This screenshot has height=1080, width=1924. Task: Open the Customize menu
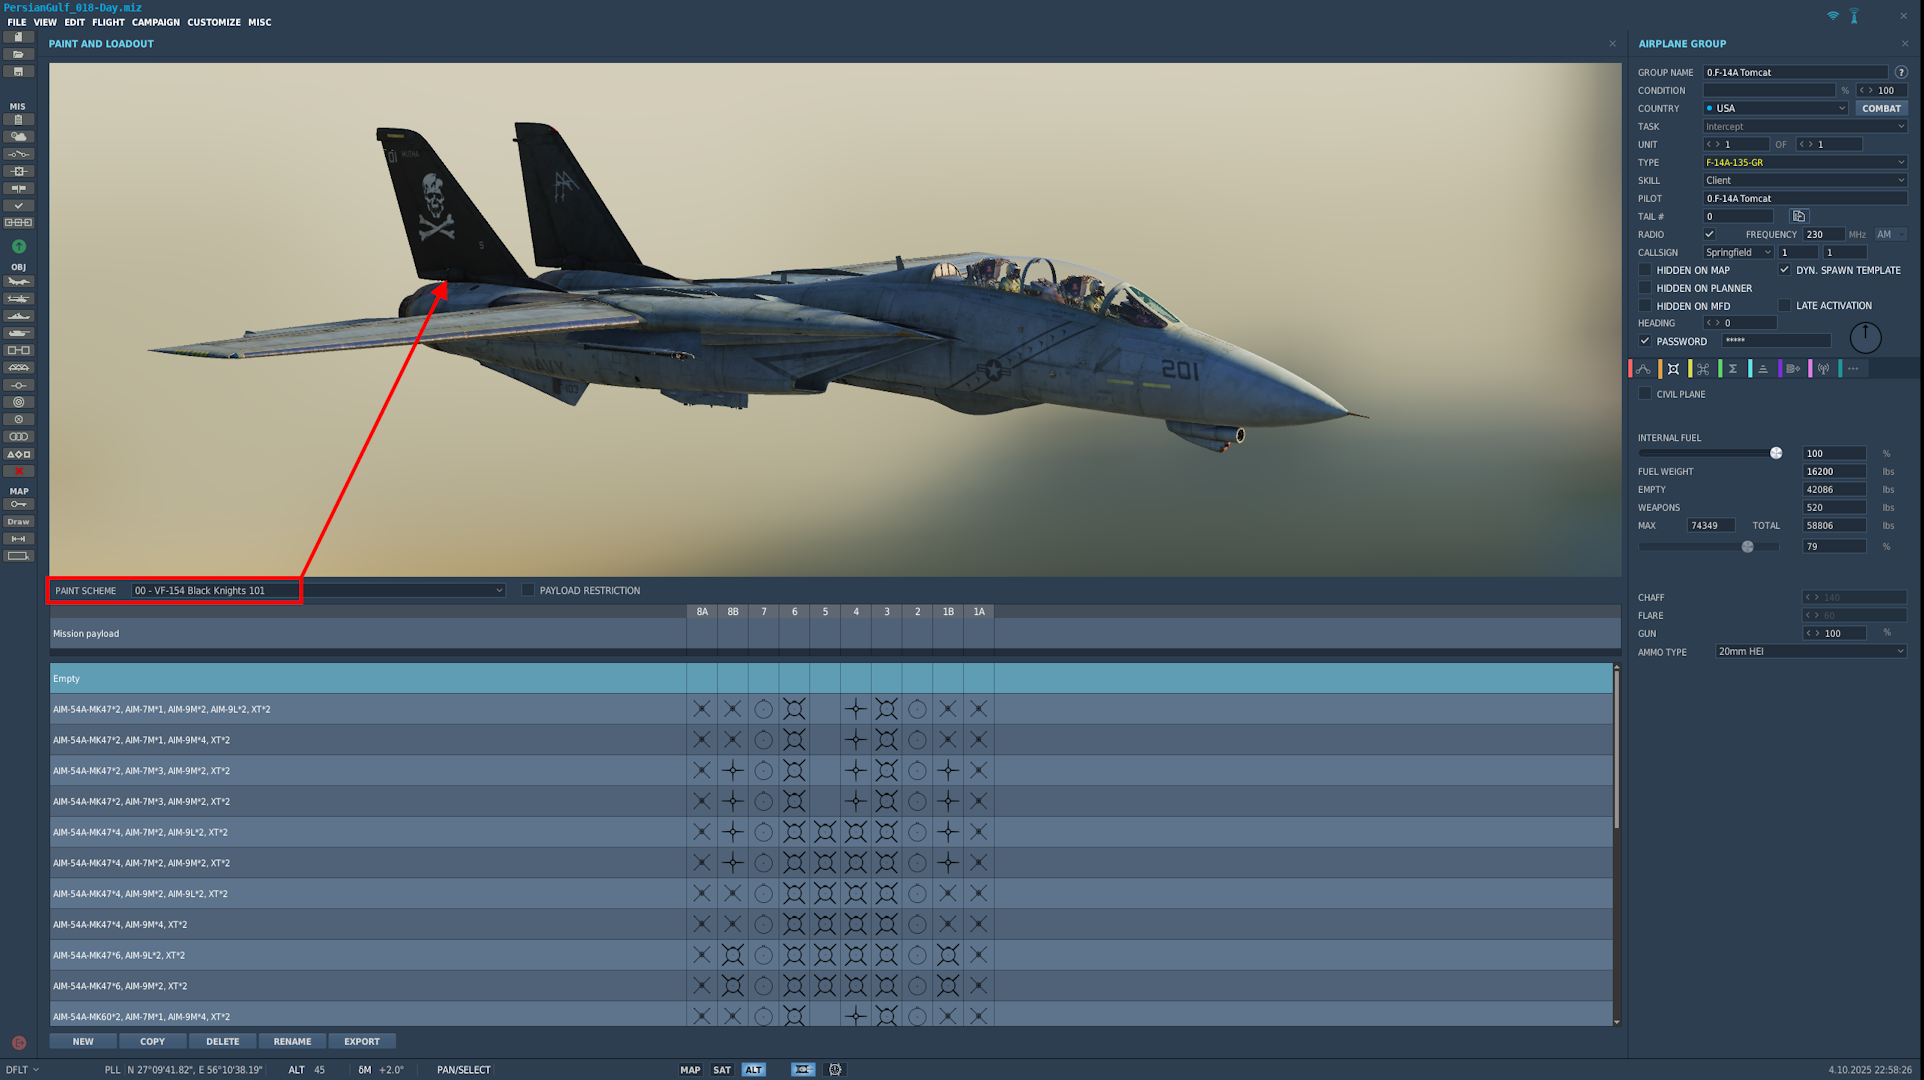pos(214,22)
